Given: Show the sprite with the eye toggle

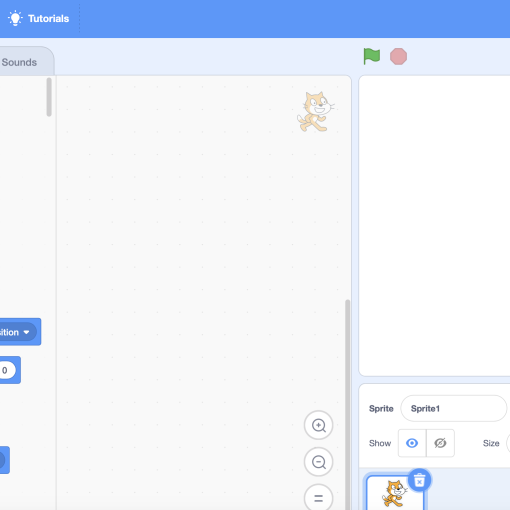Looking at the screenshot, I should 412,443.
